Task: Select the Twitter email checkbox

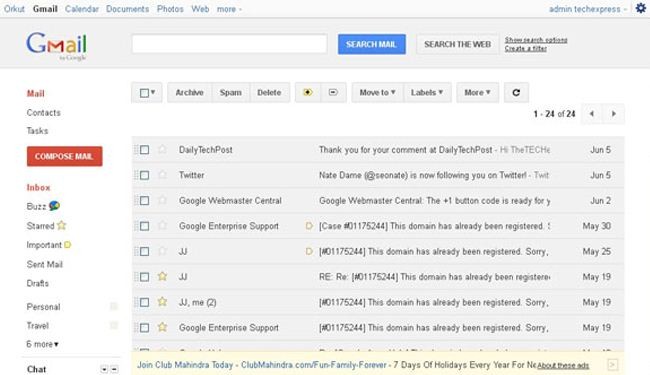Action: (x=144, y=175)
